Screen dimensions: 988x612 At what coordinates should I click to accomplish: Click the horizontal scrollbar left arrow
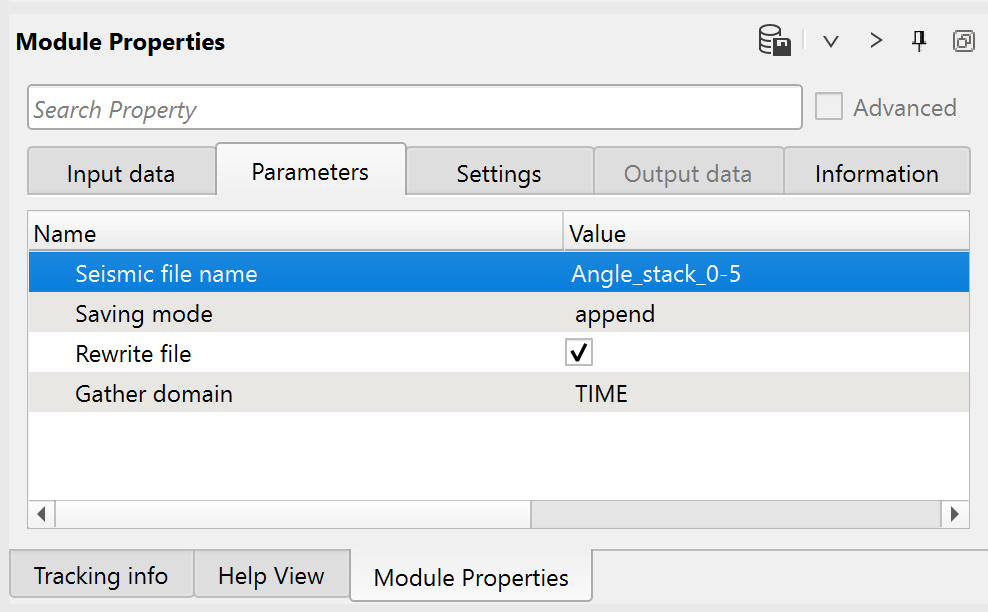(x=42, y=514)
